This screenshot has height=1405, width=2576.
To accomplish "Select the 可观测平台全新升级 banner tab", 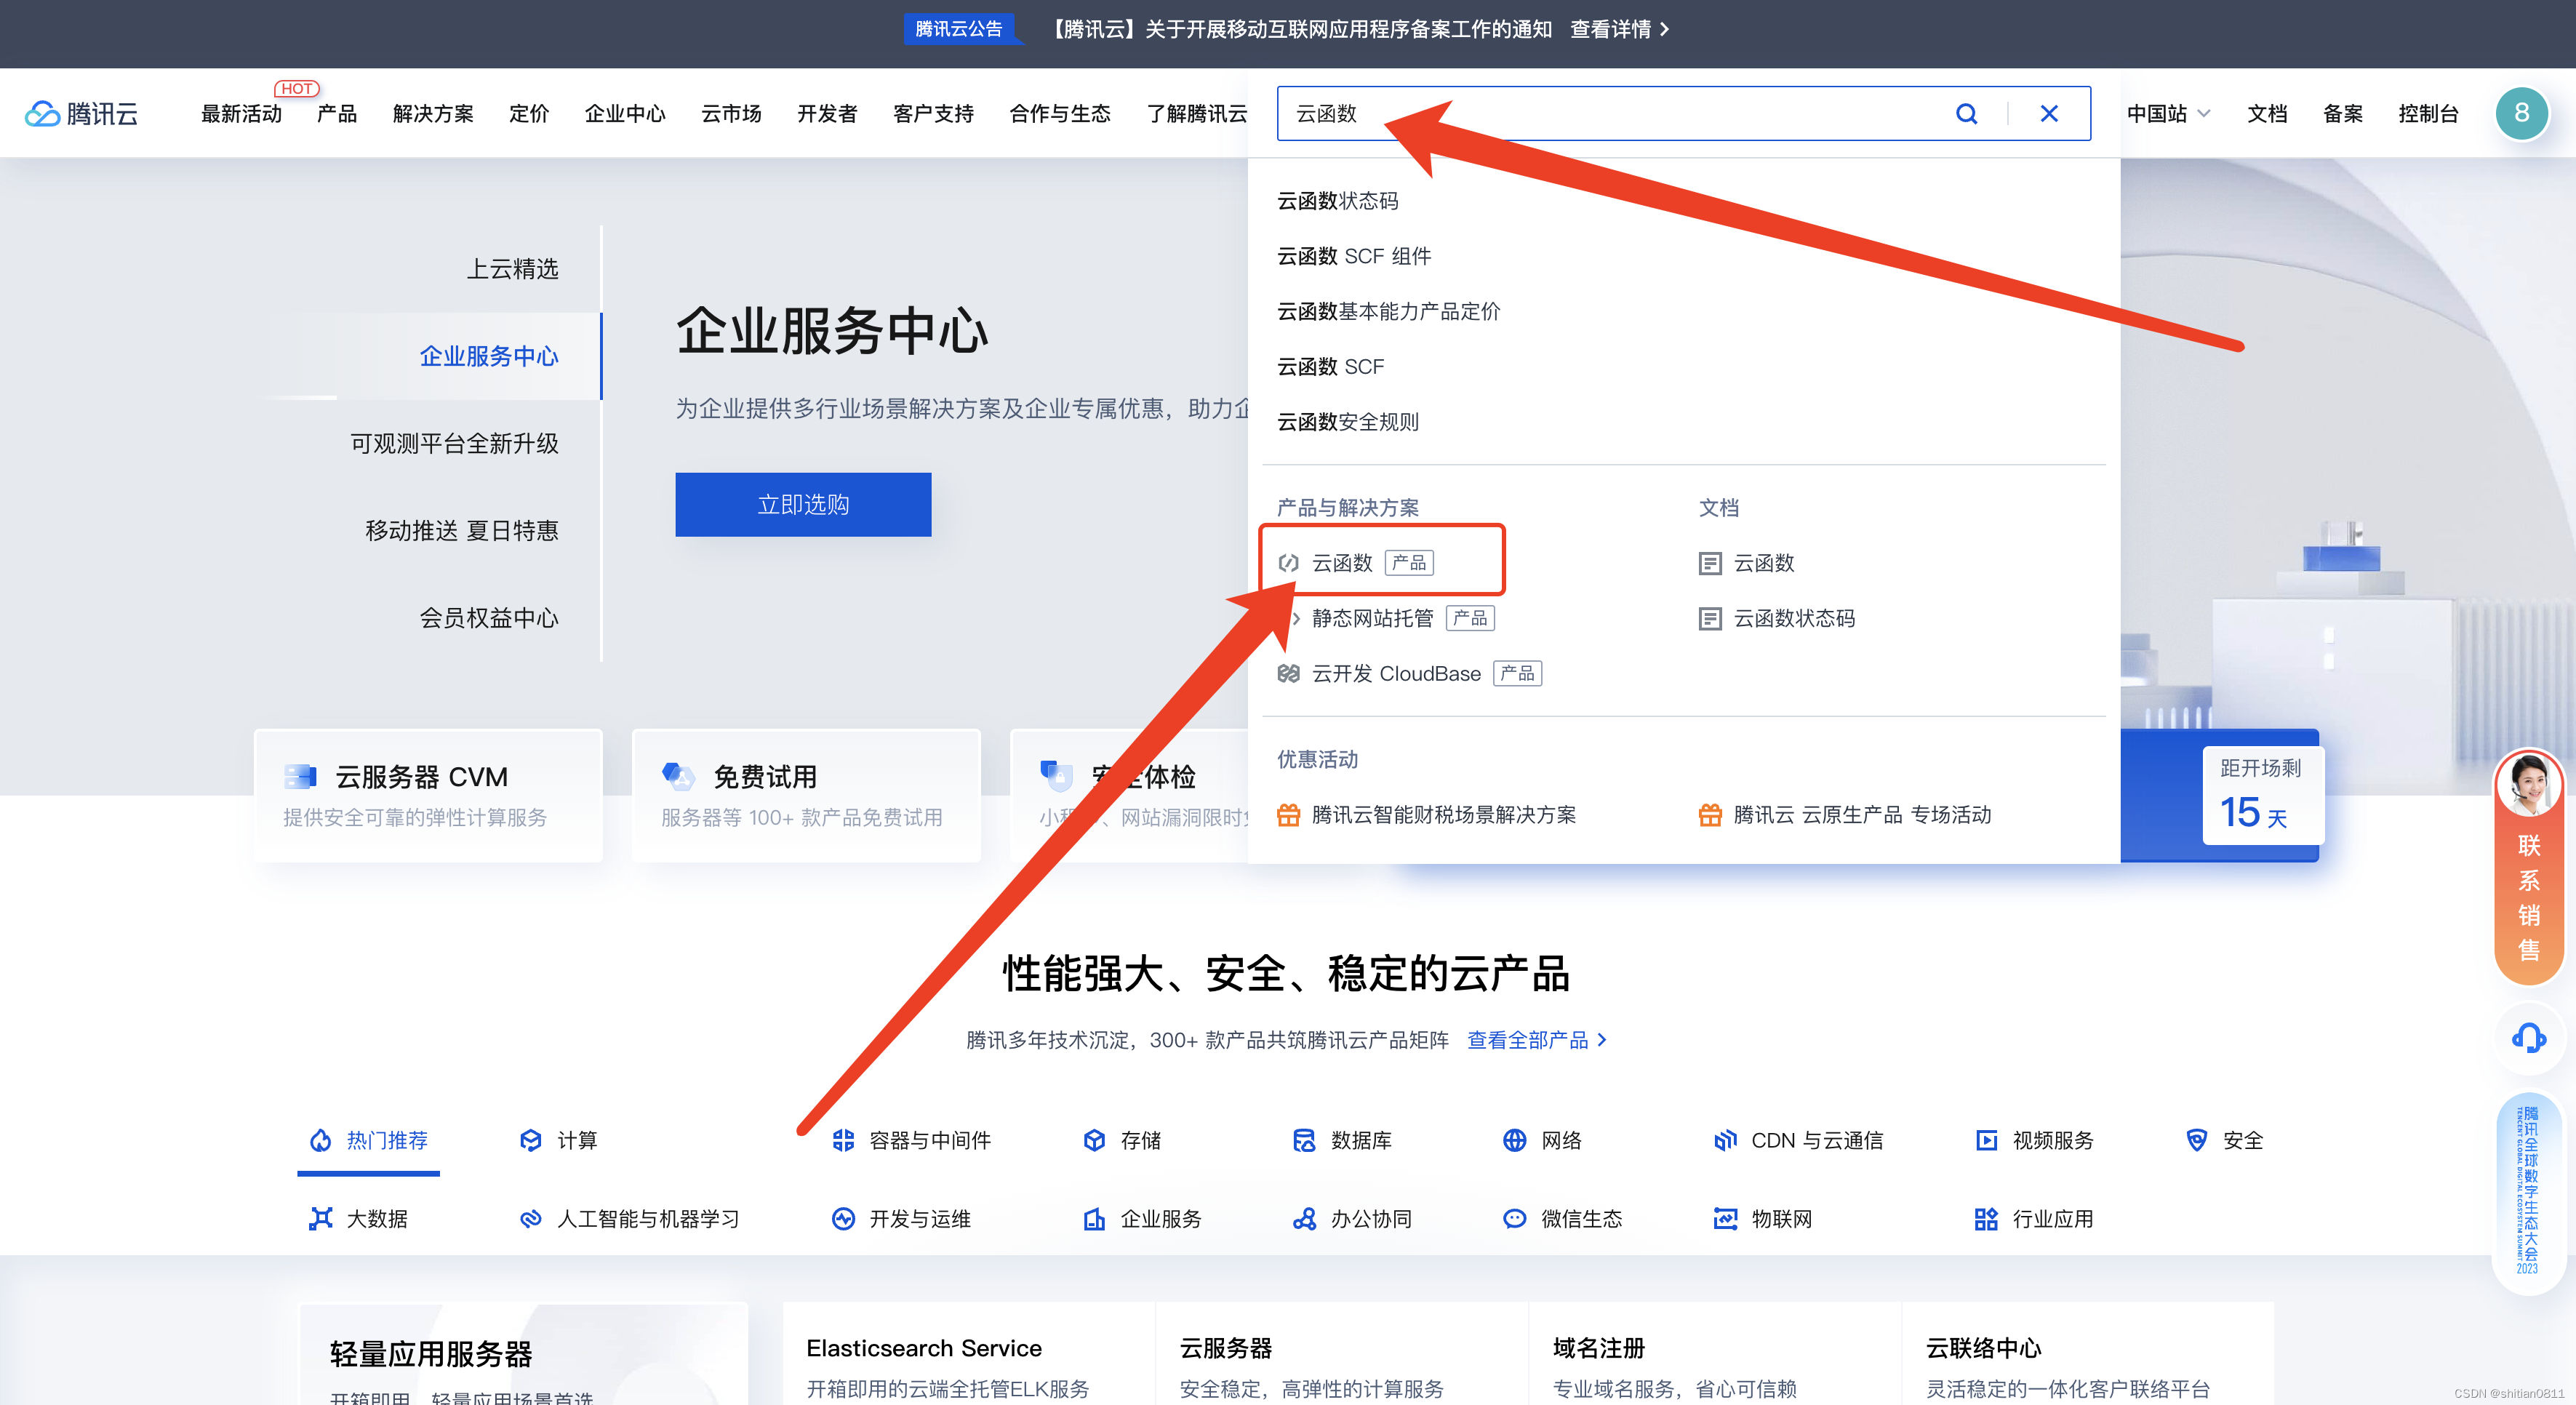I will [x=454, y=443].
